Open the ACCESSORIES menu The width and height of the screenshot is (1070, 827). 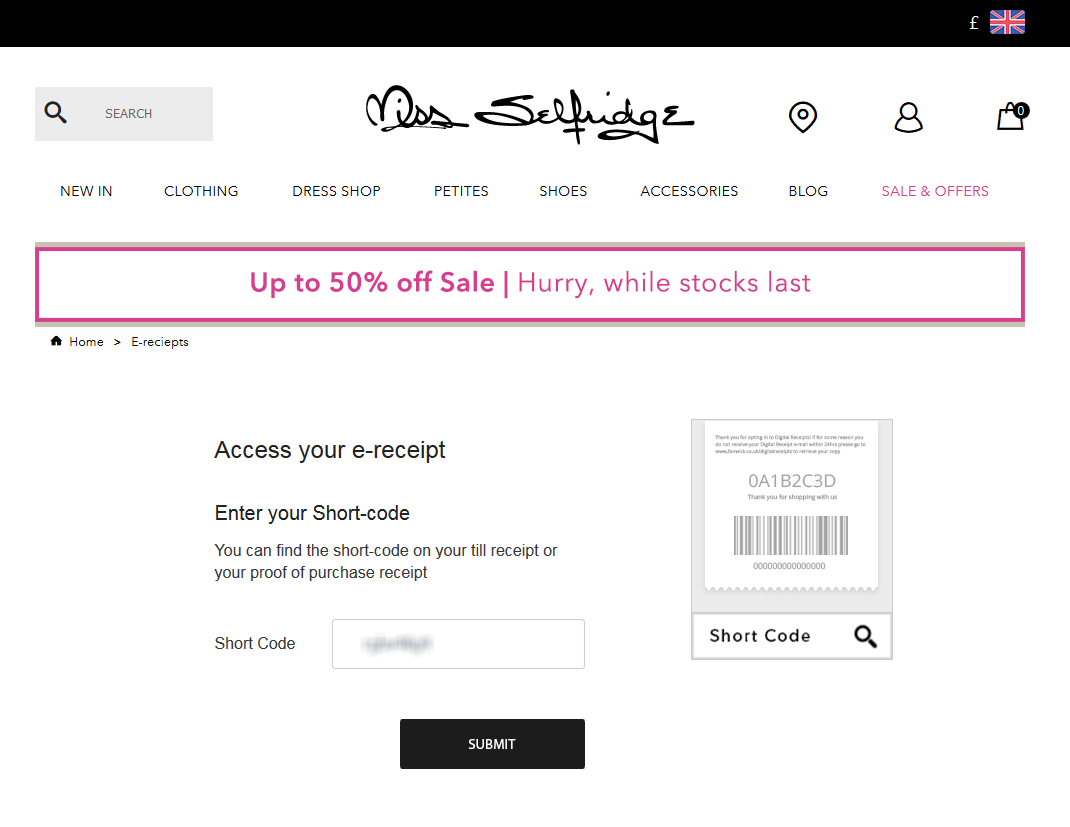689,191
